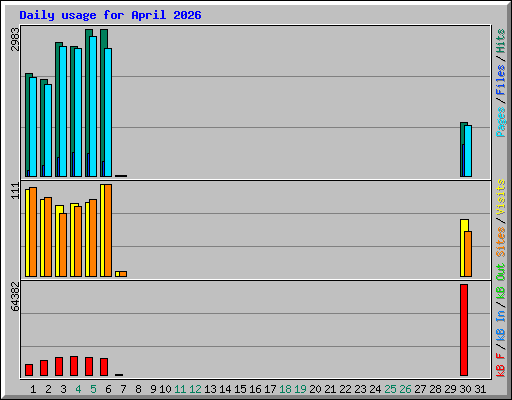Click day 7 on the x-axis
The width and height of the screenshot is (512, 400).
click(123, 389)
